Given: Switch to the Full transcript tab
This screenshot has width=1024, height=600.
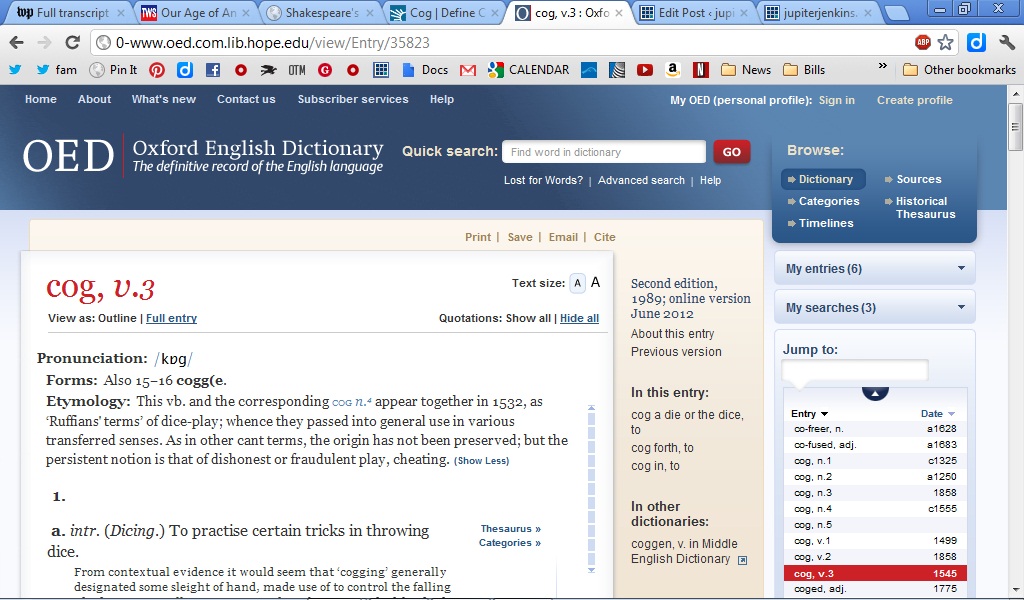Looking at the screenshot, I should (70, 13).
